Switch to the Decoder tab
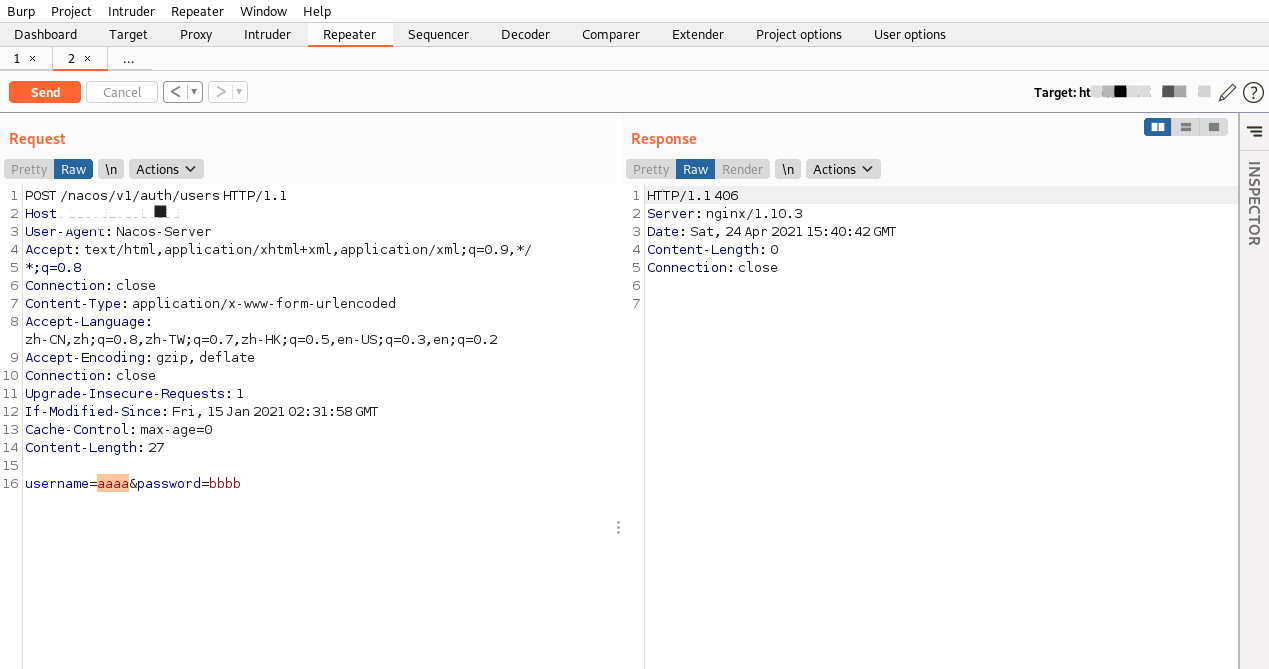Viewport: 1269px width, 669px height. click(525, 34)
